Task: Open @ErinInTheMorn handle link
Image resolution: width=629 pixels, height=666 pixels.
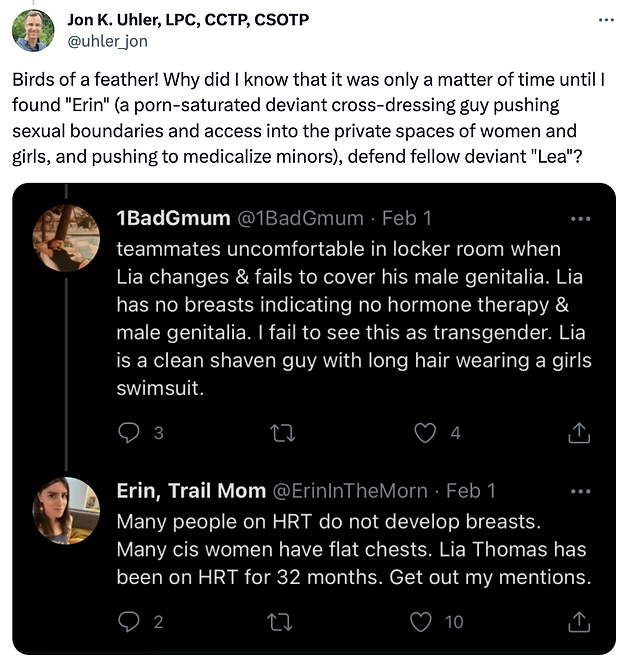Action: (x=350, y=491)
